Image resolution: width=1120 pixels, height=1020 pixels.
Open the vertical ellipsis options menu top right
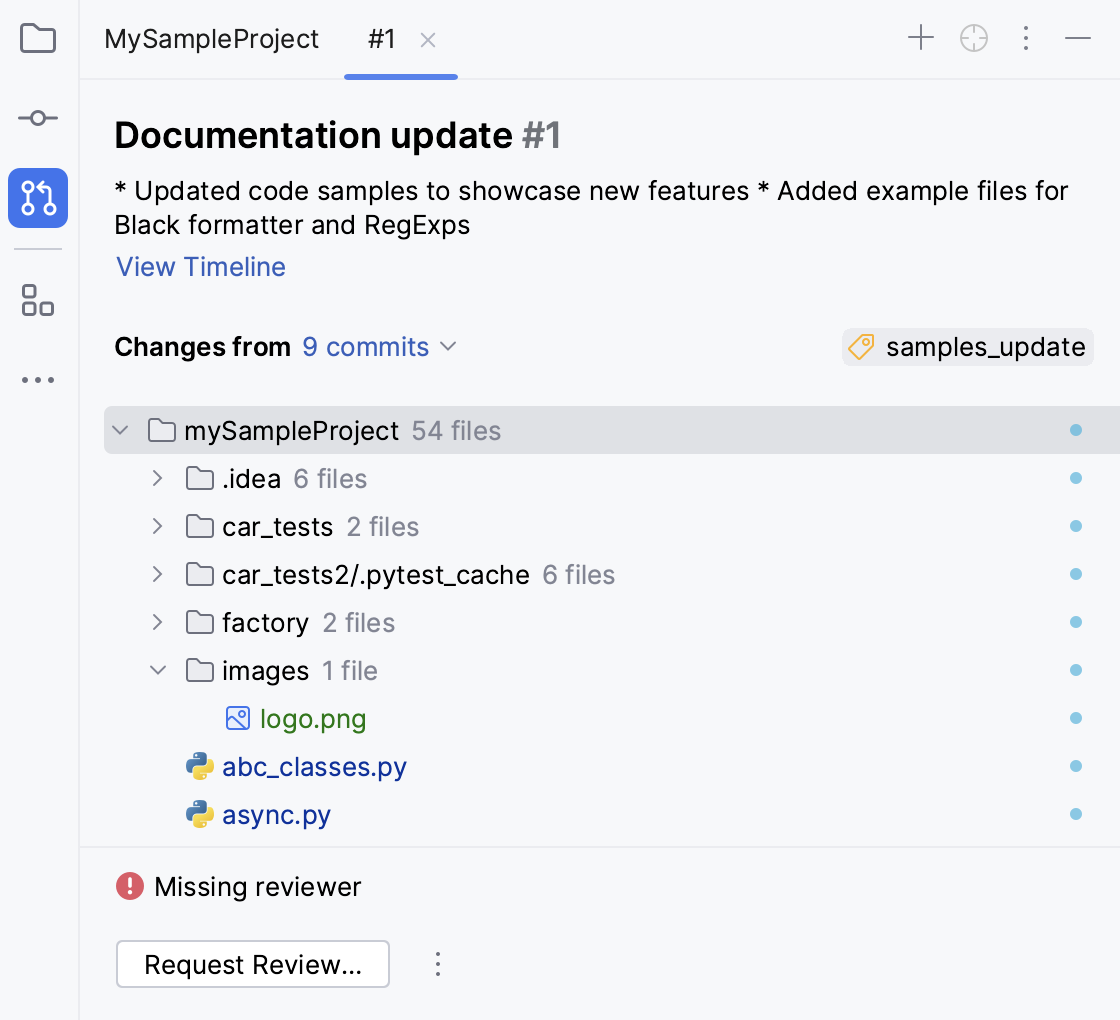coord(1026,37)
